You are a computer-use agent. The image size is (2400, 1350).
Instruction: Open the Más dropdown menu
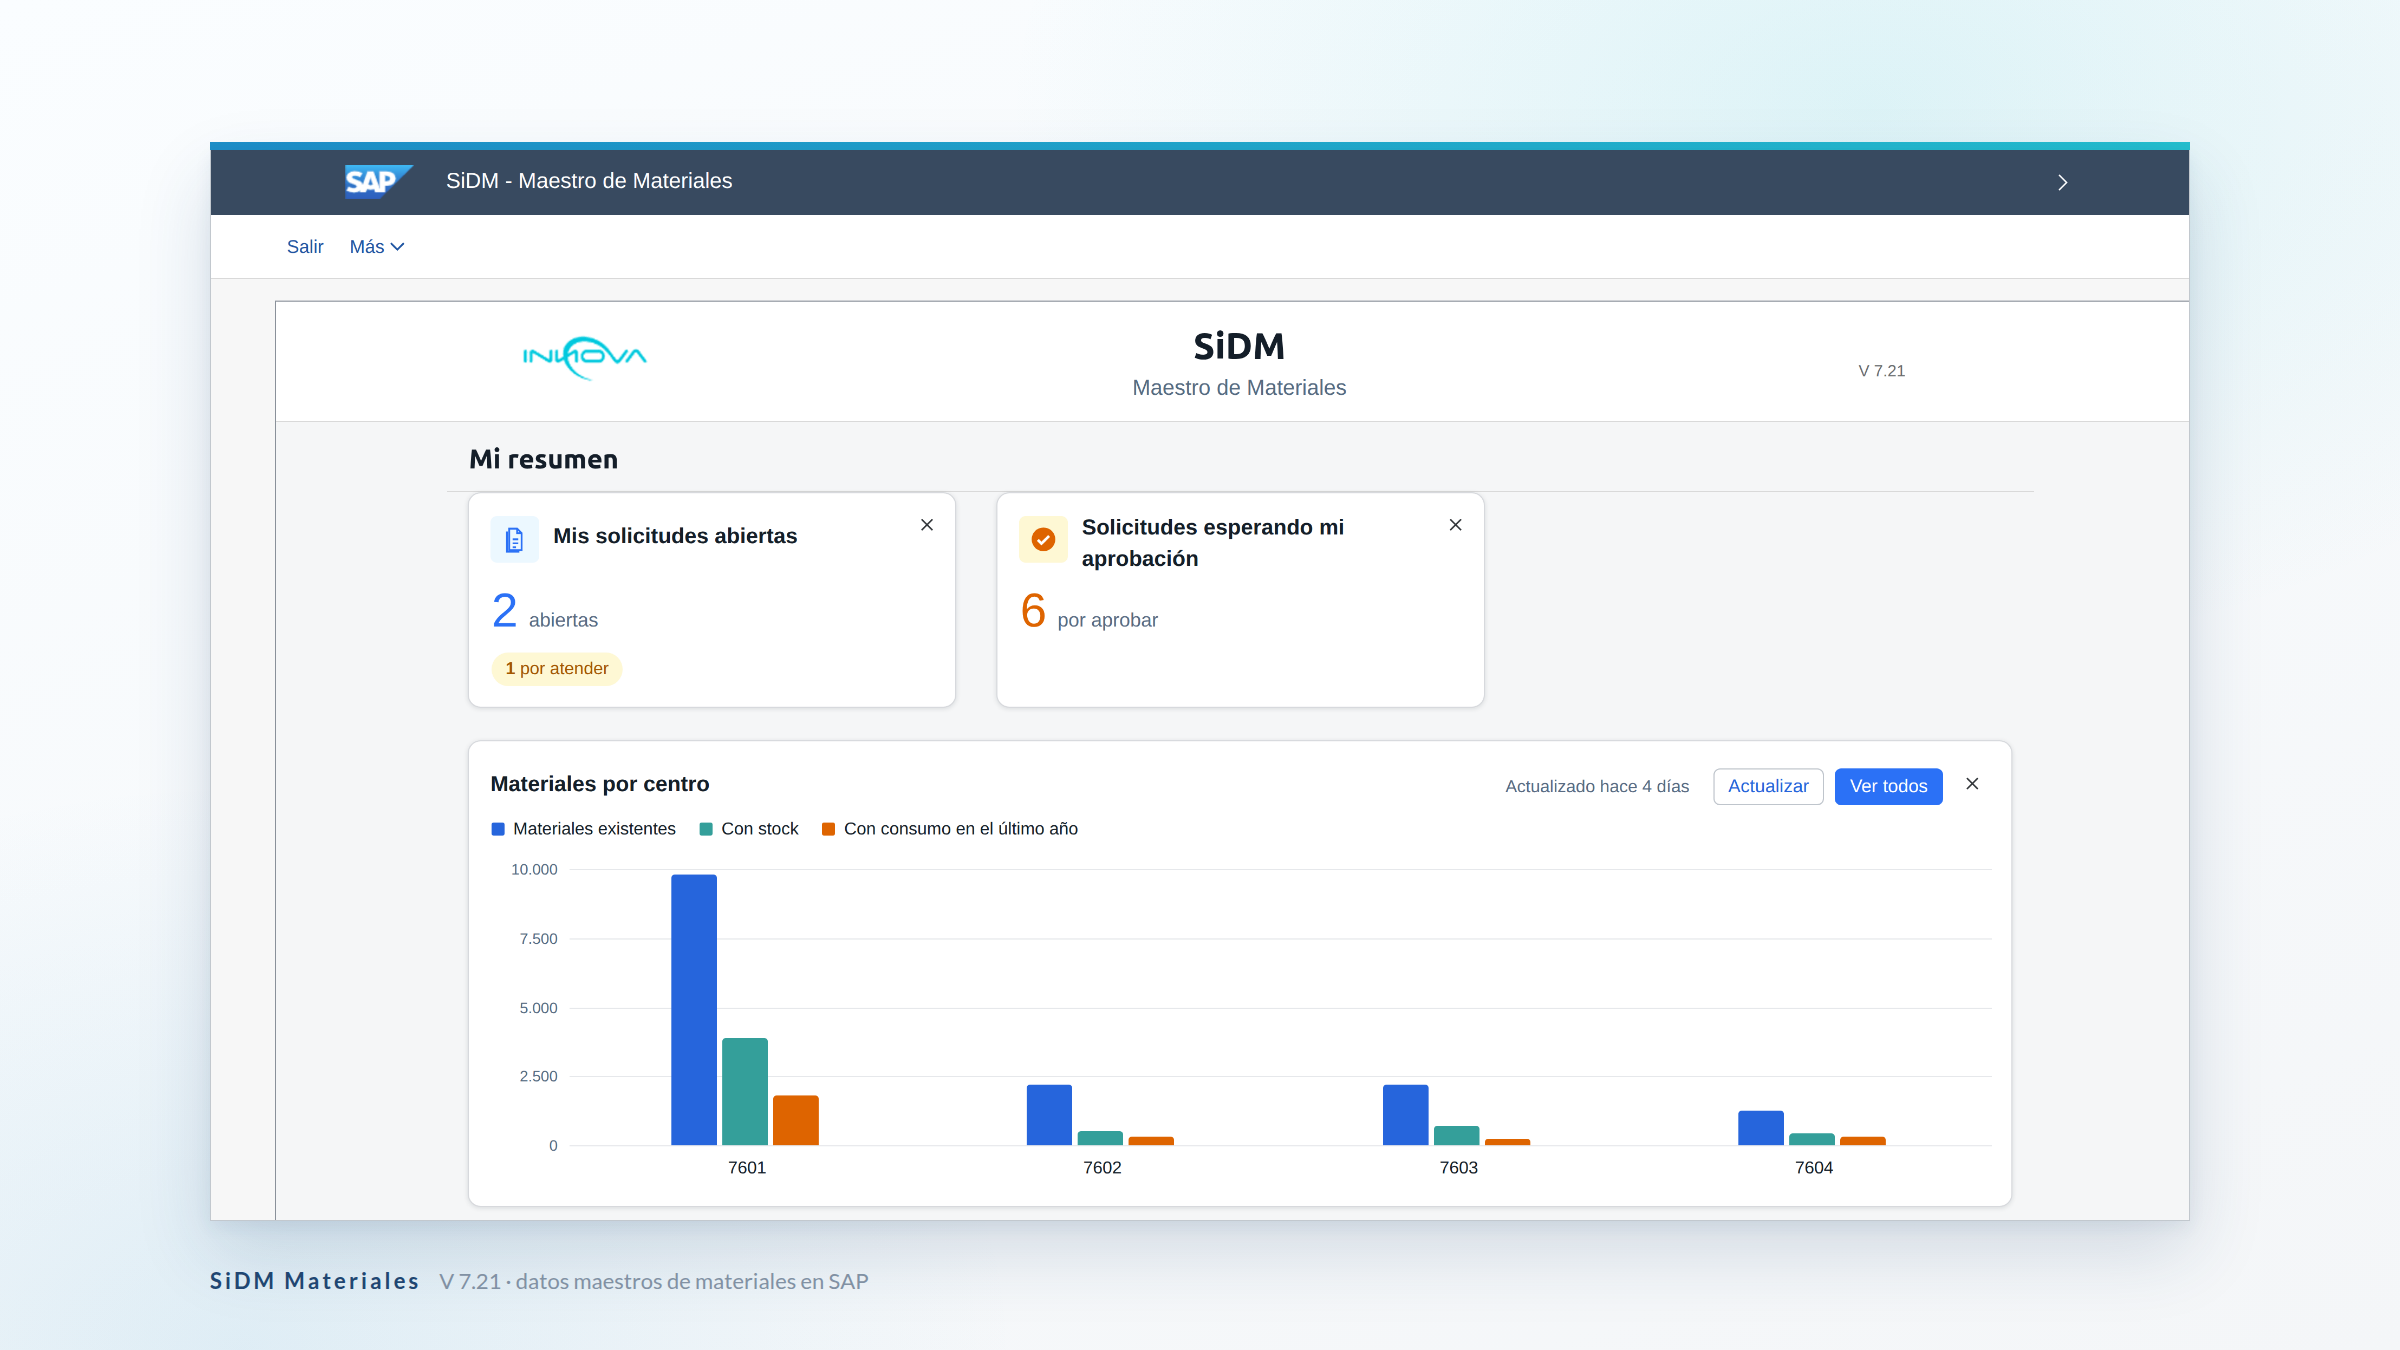(376, 247)
